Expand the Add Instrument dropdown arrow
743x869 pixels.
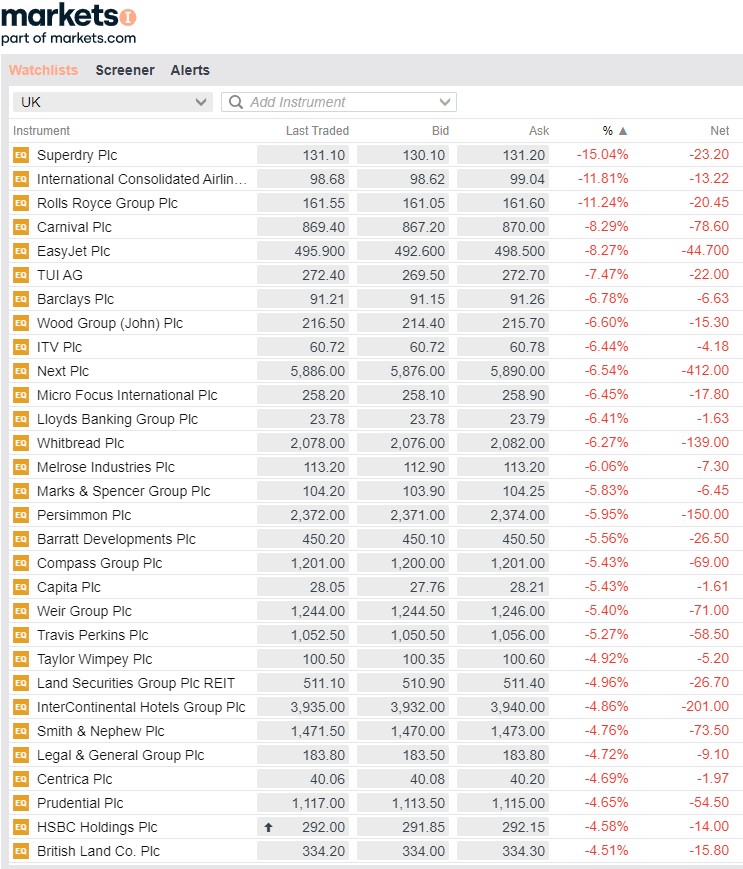click(x=445, y=102)
